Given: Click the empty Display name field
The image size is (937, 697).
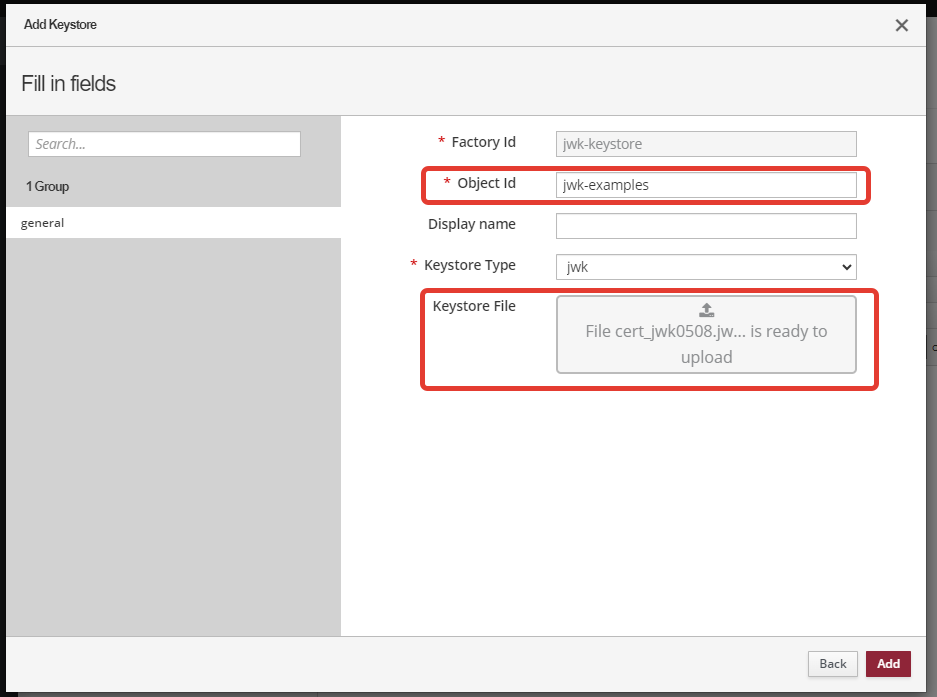Looking at the screenshot, I should tap(706, 226).
